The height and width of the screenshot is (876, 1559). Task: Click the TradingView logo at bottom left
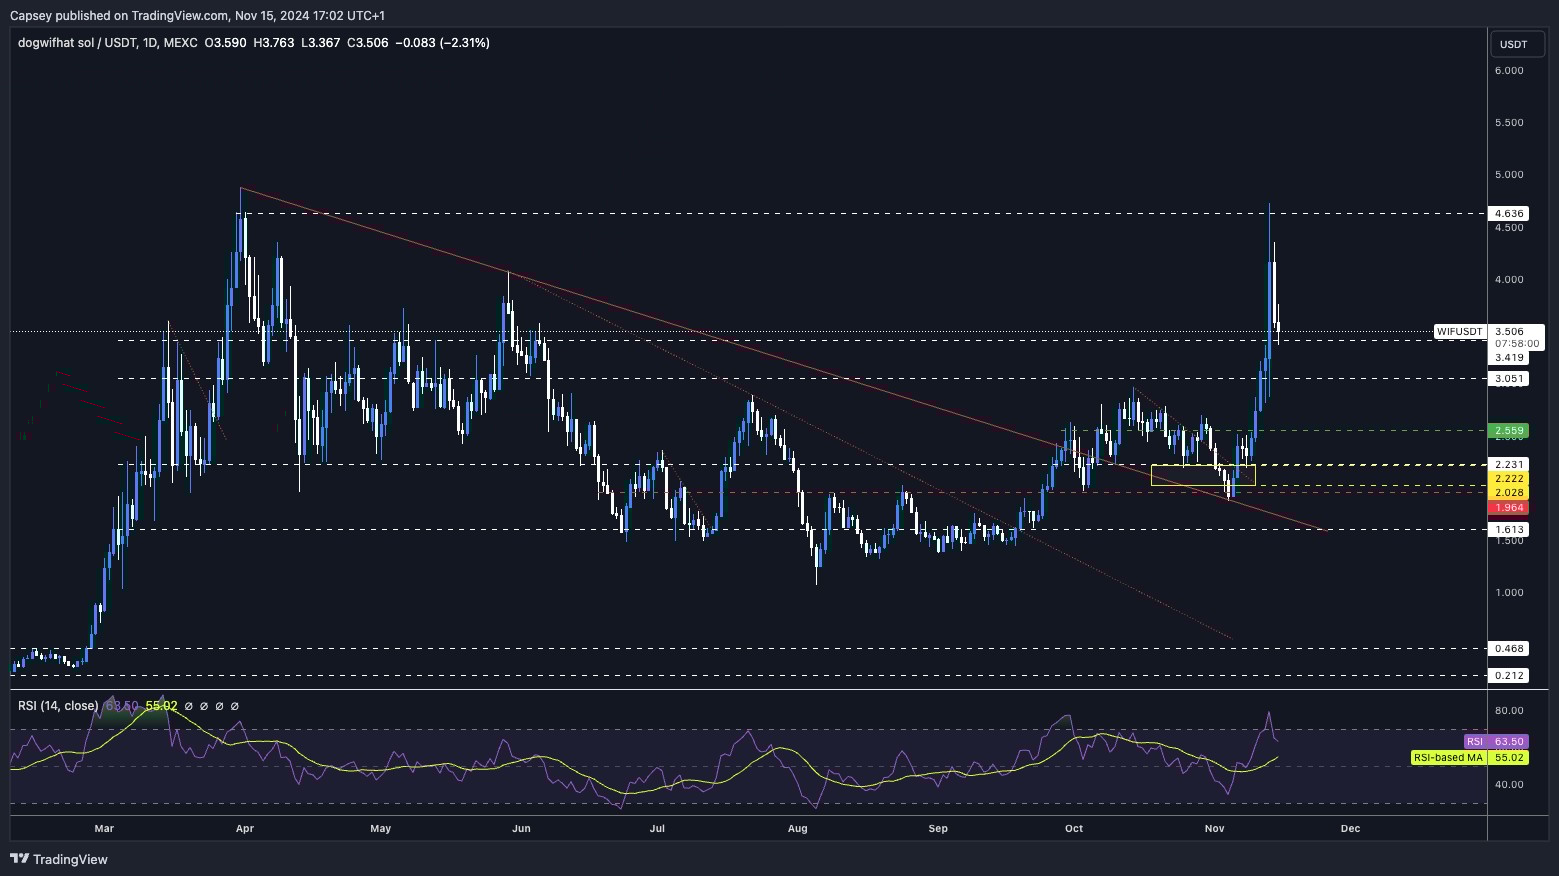coord(60,859)
